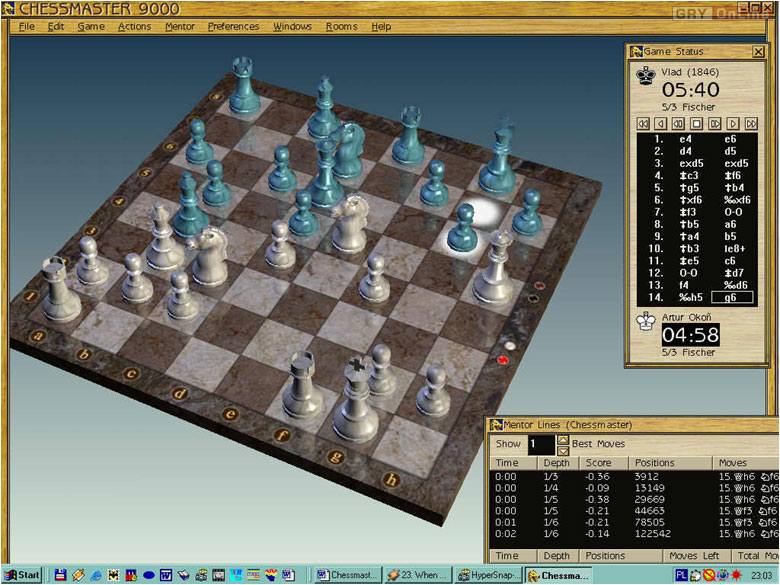
Task: Close the Game Status panel
Action: click(758, 52)
